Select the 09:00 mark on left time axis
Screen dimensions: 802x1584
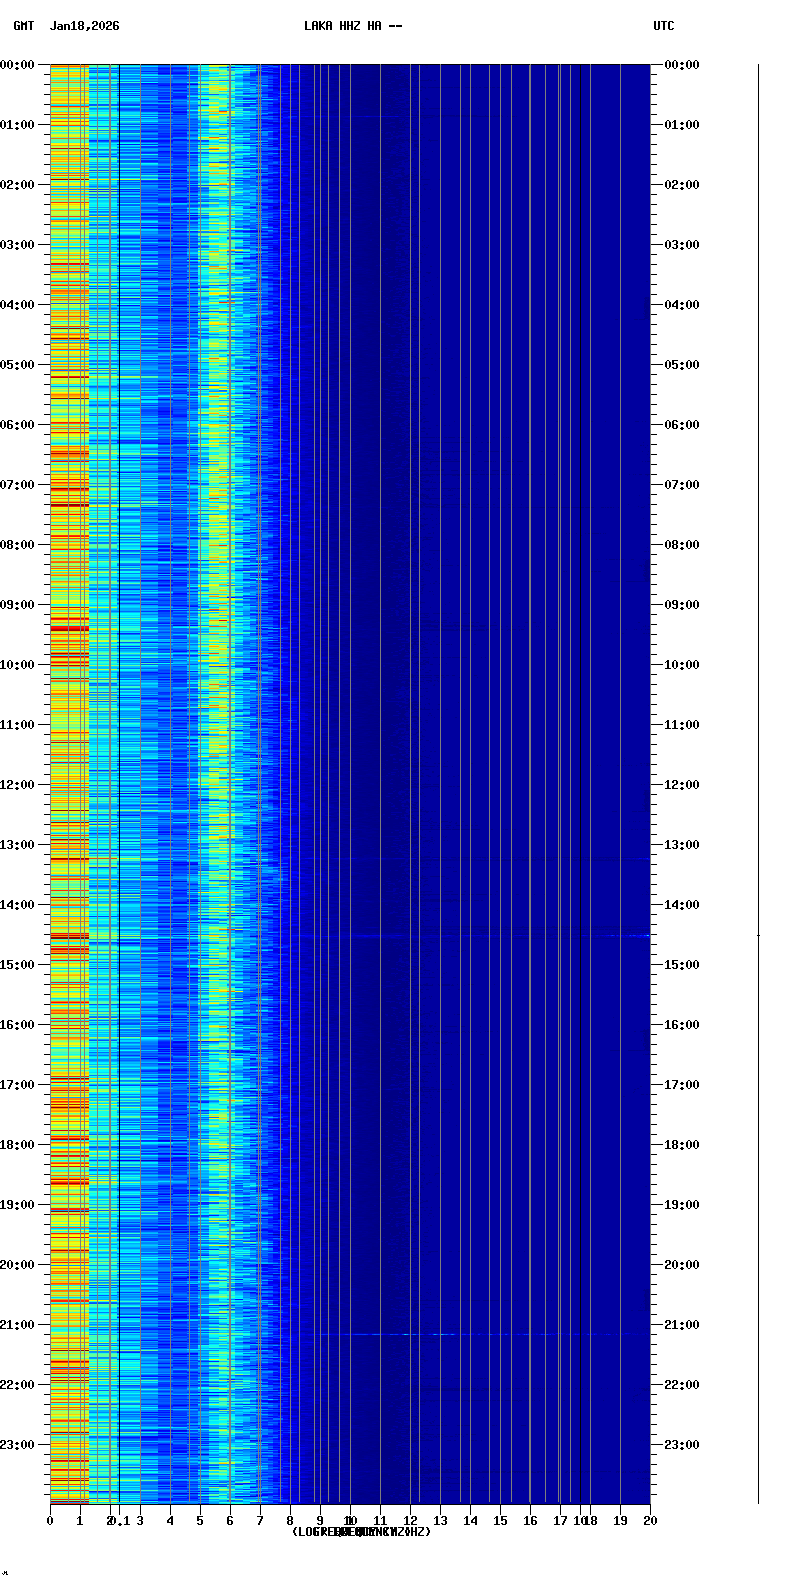click(x=18, y=605)
